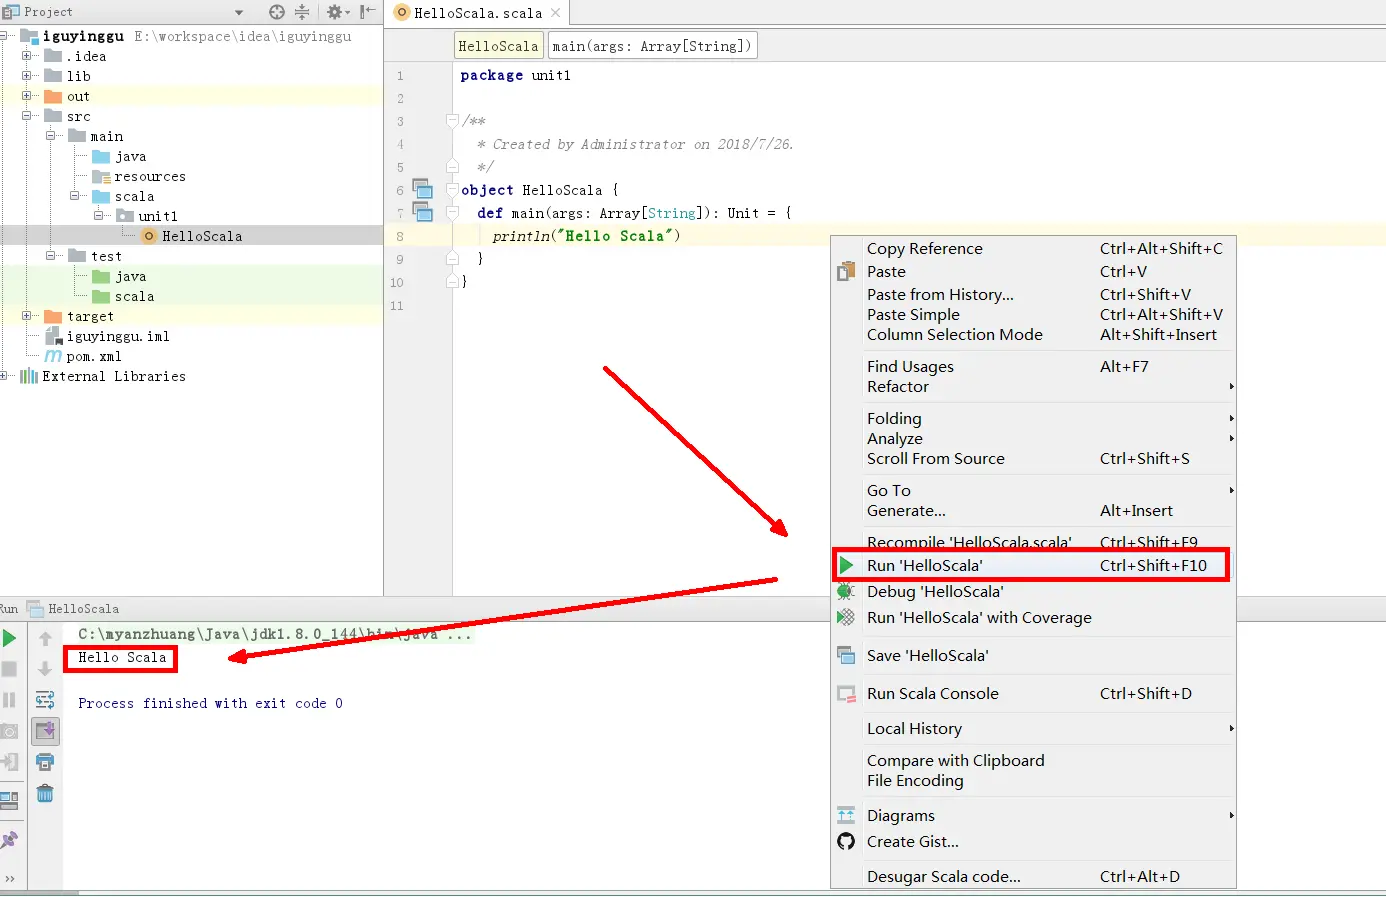Click the Paste clipboard icon in context menu

846,271
